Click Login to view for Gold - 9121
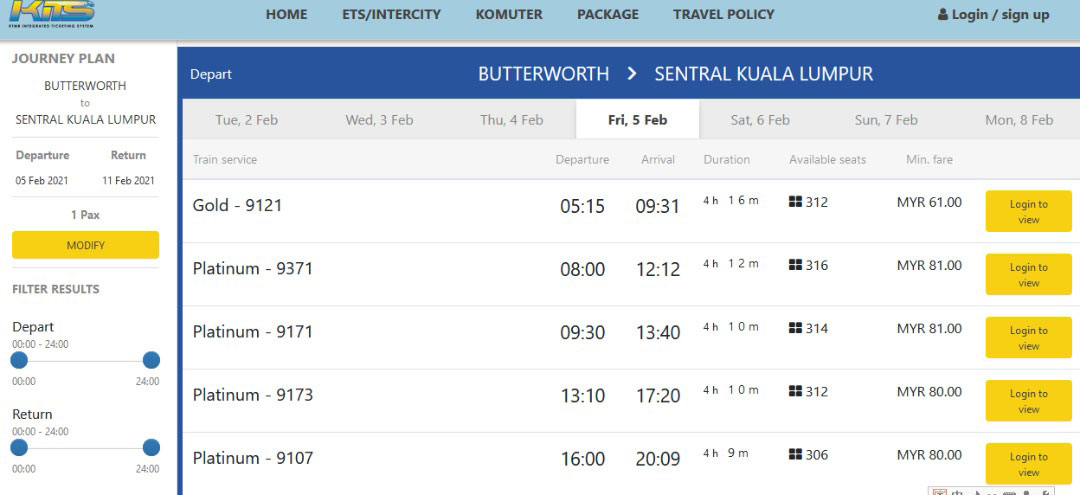This screenshot has height=495, width=1080. click(x=1028, y=211)
